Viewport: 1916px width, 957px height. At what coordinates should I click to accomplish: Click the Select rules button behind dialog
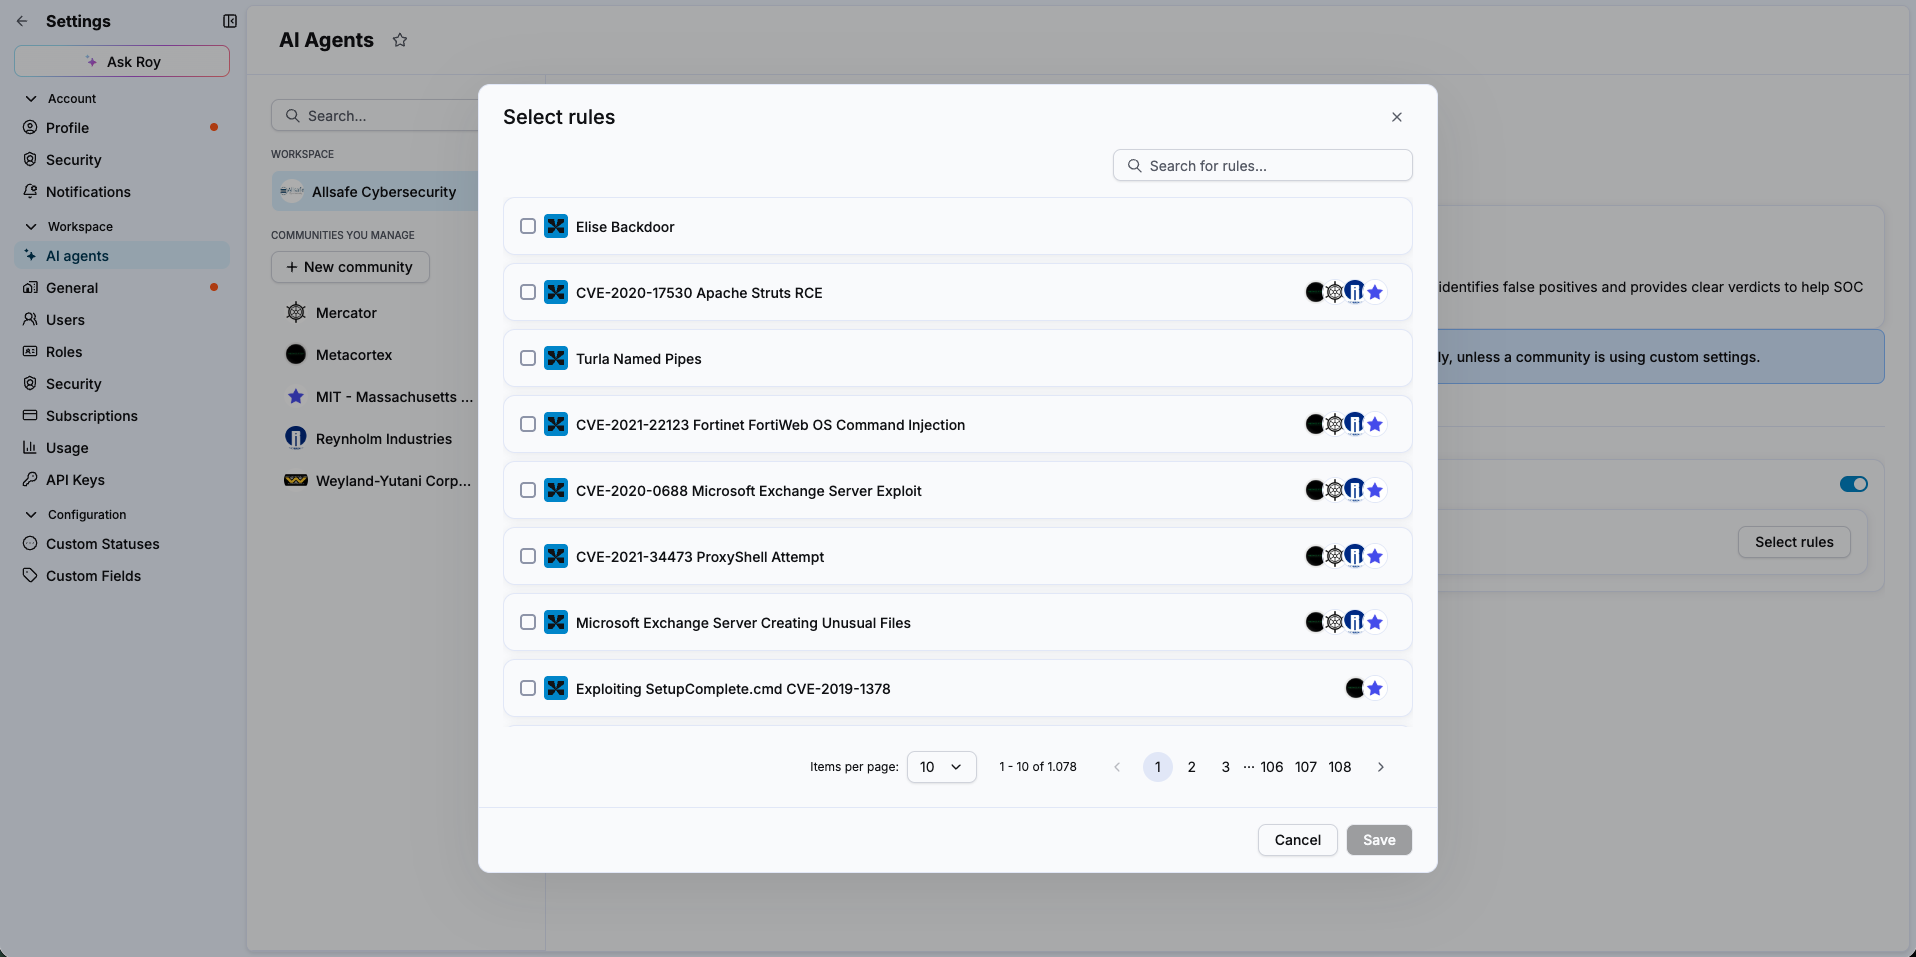(1794, 542)
